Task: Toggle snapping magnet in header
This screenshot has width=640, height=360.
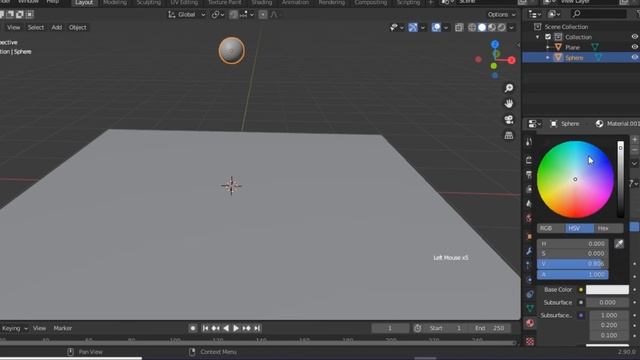Action: (233, 15)
